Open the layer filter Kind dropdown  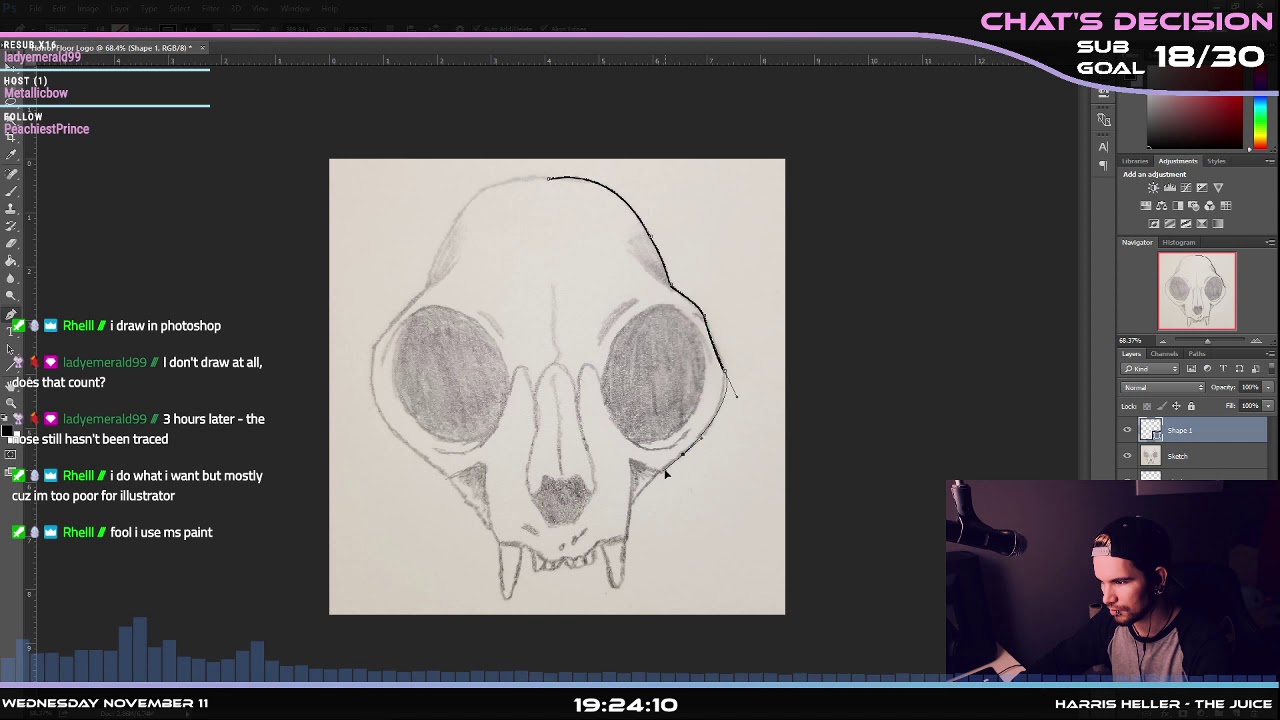1151,369
